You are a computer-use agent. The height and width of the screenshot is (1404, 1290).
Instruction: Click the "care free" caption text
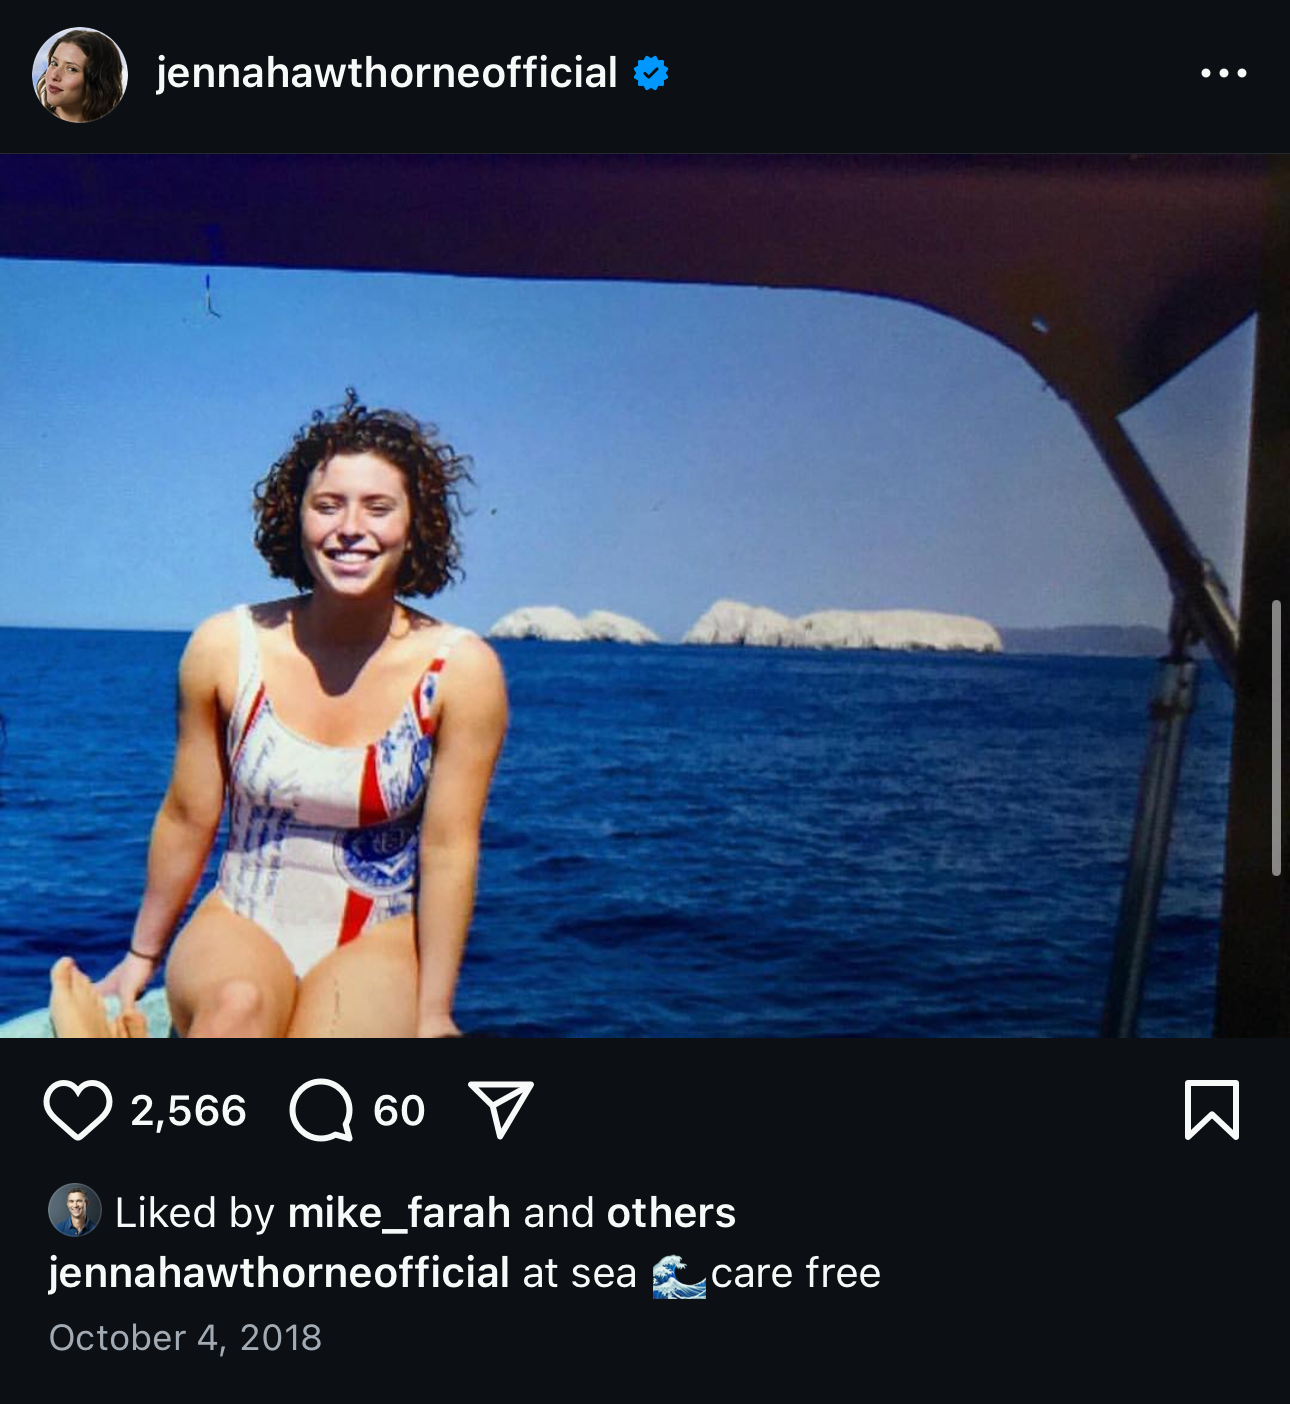pyautogui.click(x=796, y=1273)
